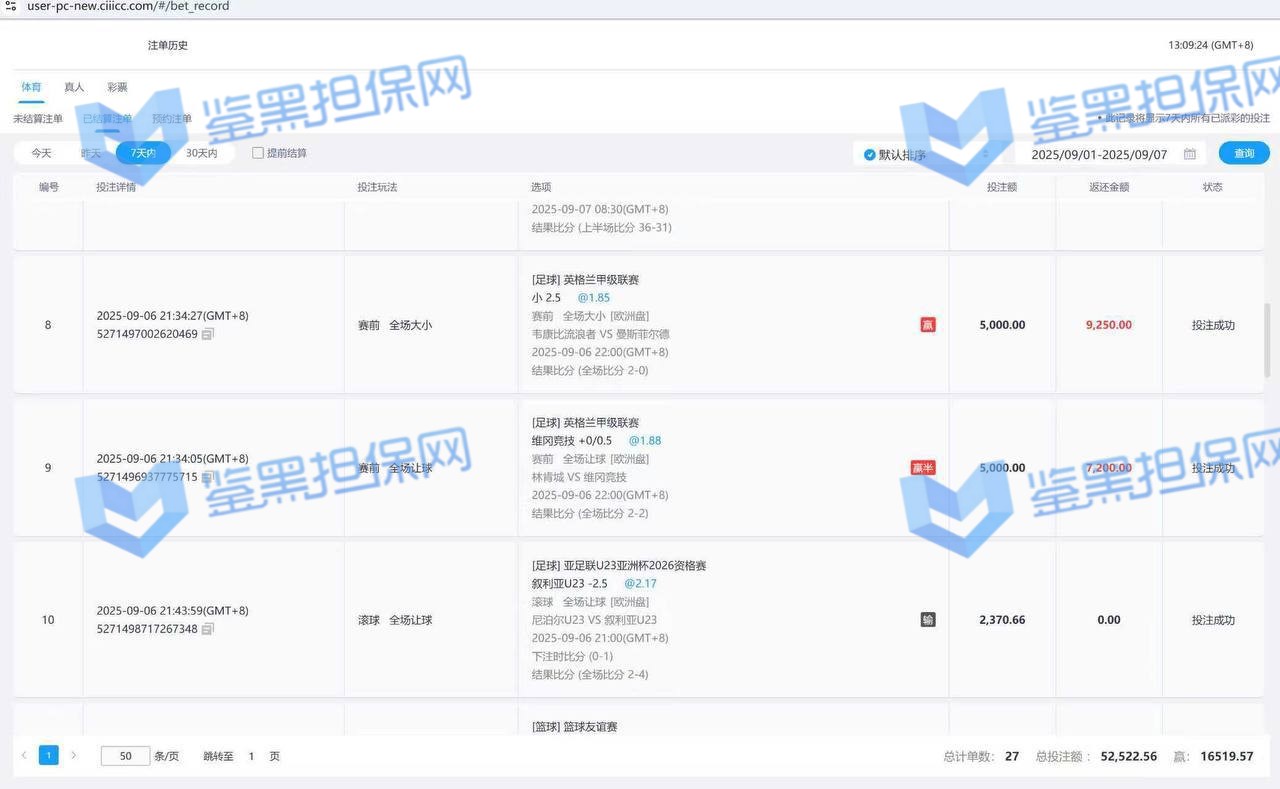Click the 赢半 result badge in row 9
The image size is (1280, 789).
coord(923,468)
